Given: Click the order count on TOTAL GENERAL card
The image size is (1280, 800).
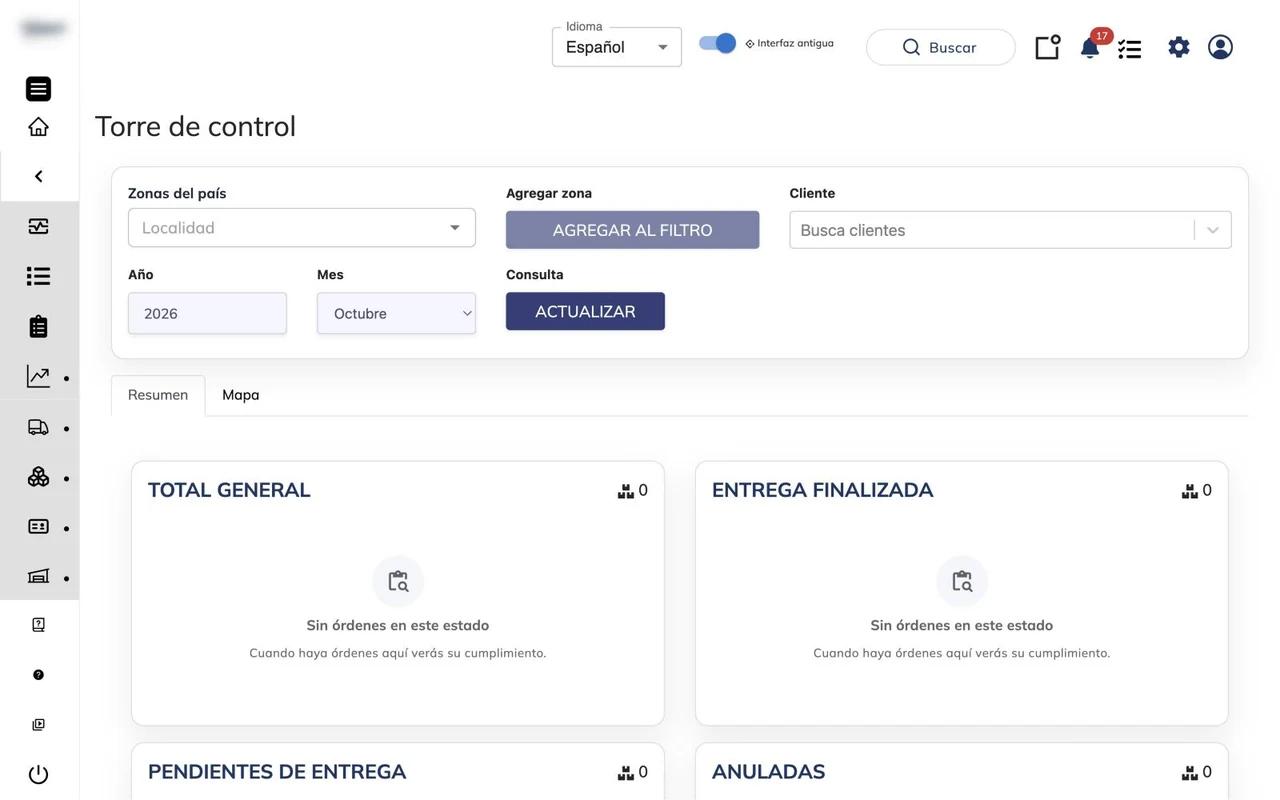Looking at the screenshot, I should click(x=633, y=490).
